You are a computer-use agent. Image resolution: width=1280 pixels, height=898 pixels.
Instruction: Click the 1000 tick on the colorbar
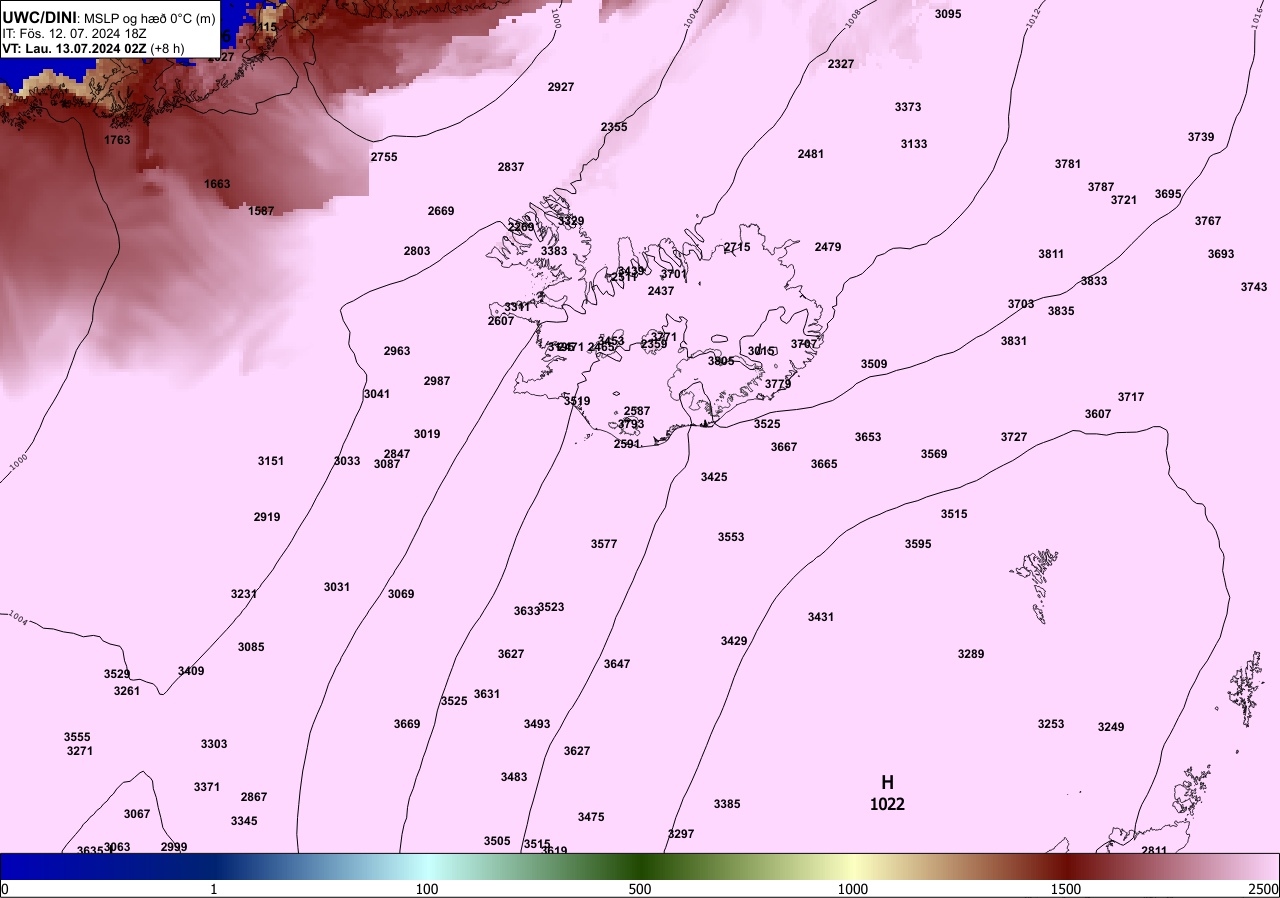pos(852,889)
